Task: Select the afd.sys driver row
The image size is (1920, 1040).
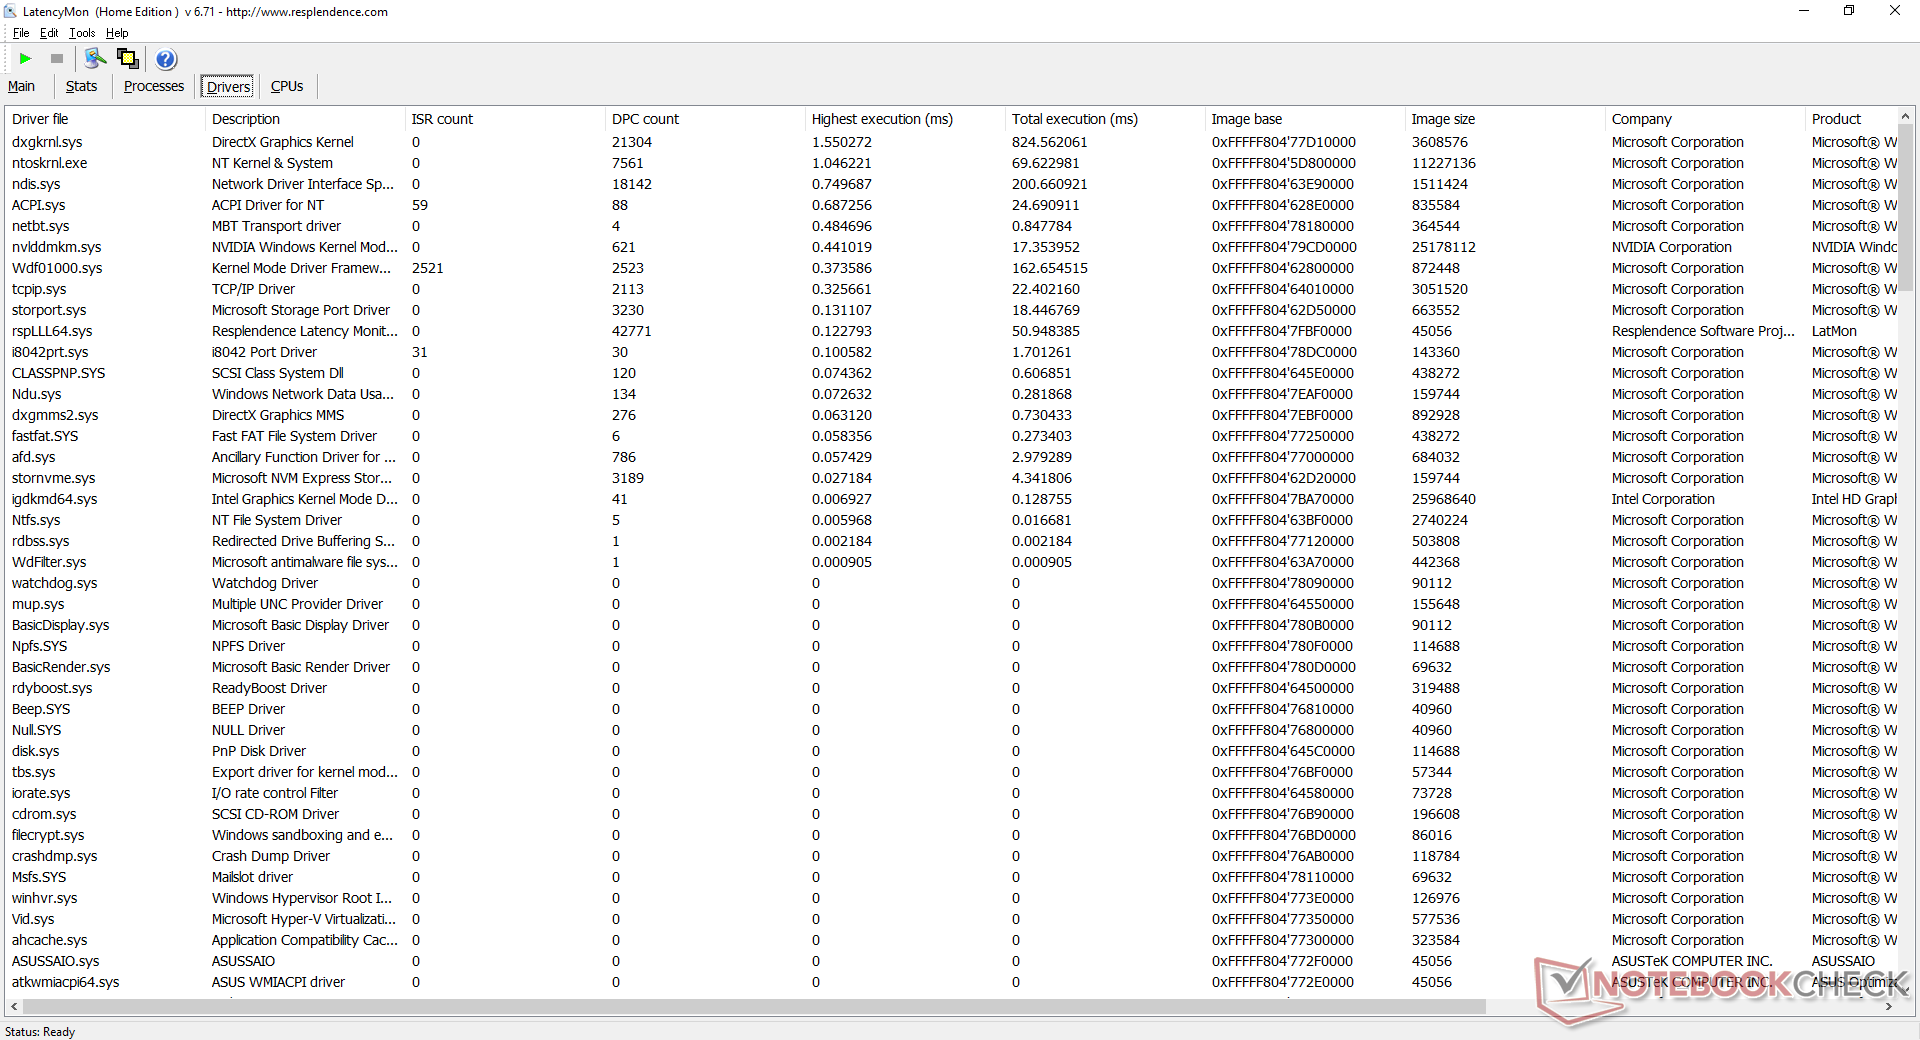Action: tap(952, 457)
